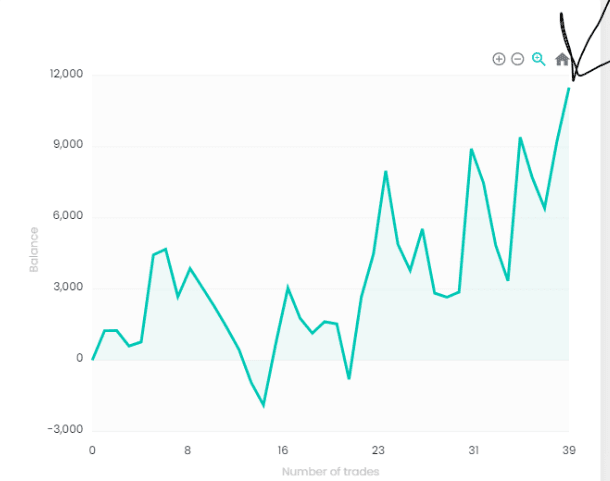The width and height of the screenshot is (610, 481).
Task: Click the lowest trough of the balance line
Action: [x=264, y=406]
